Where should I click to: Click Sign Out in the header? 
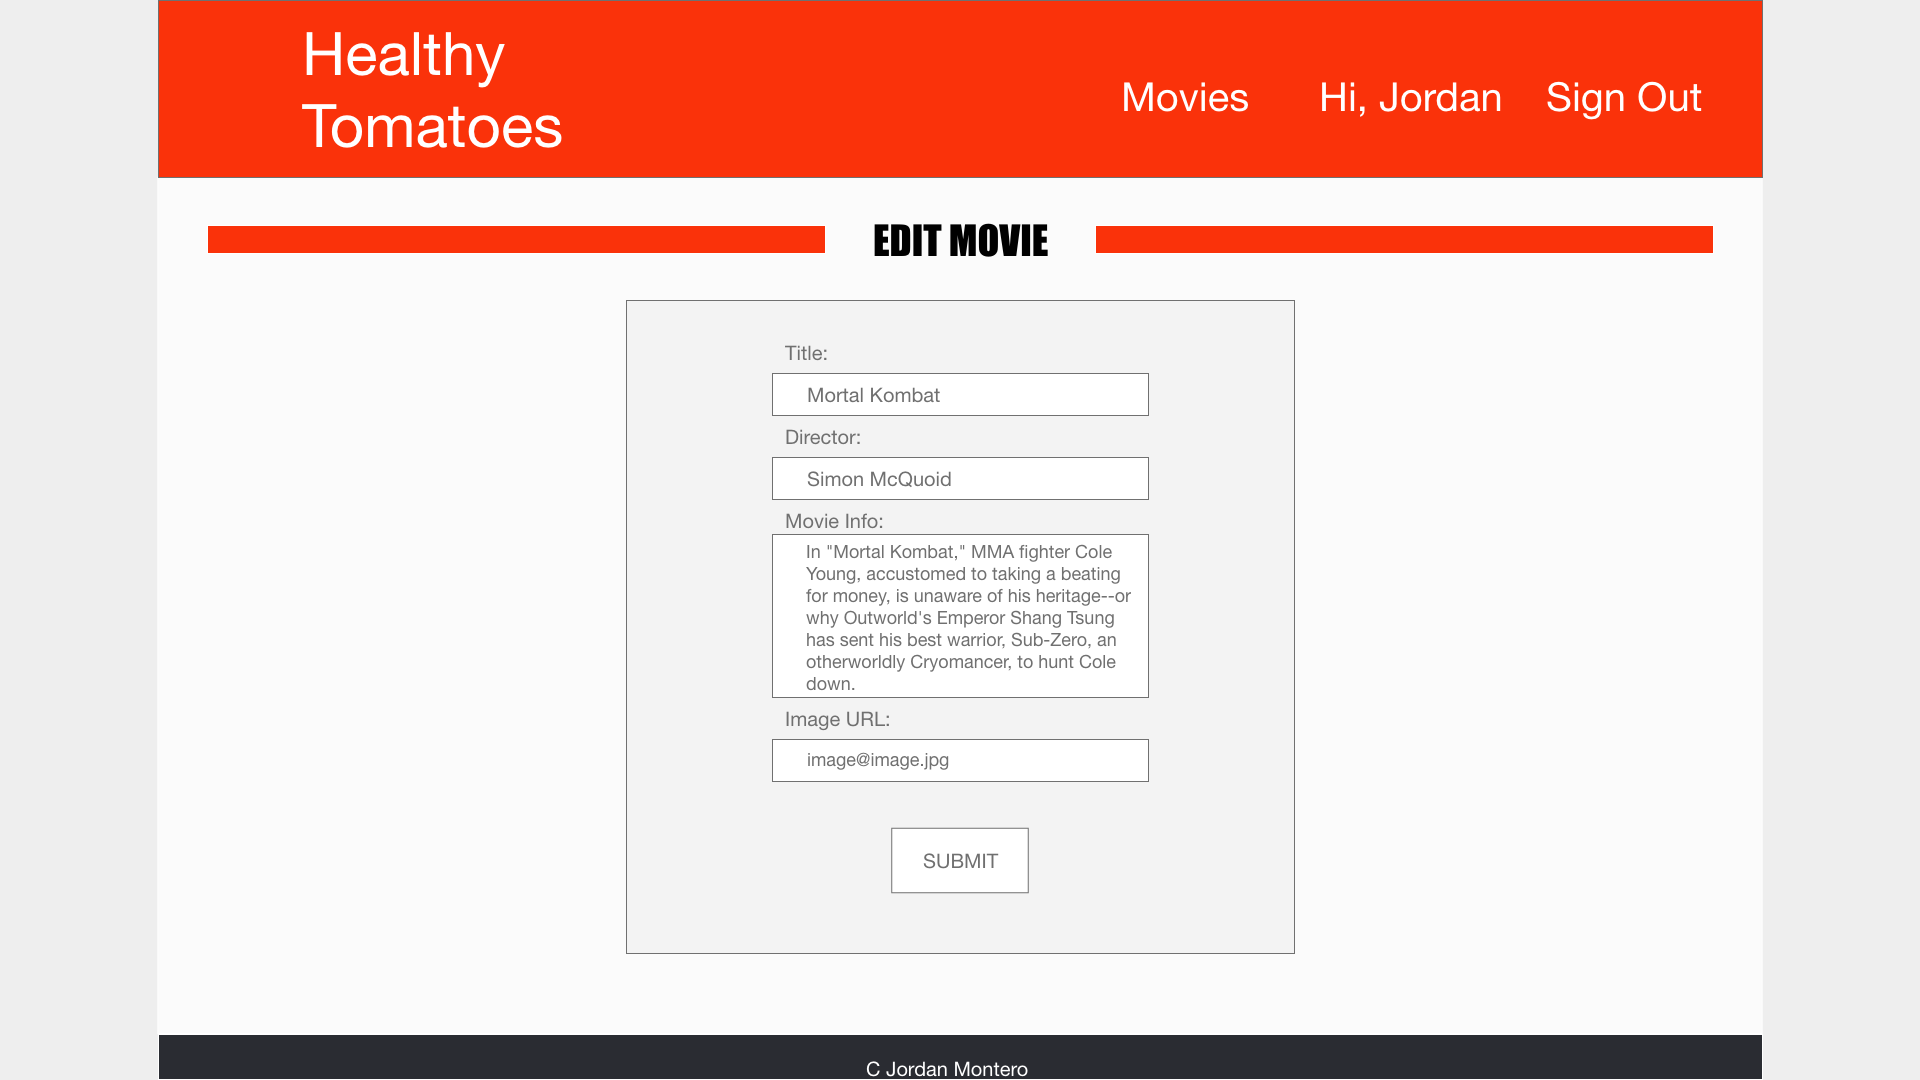(x=1622, y=98)
